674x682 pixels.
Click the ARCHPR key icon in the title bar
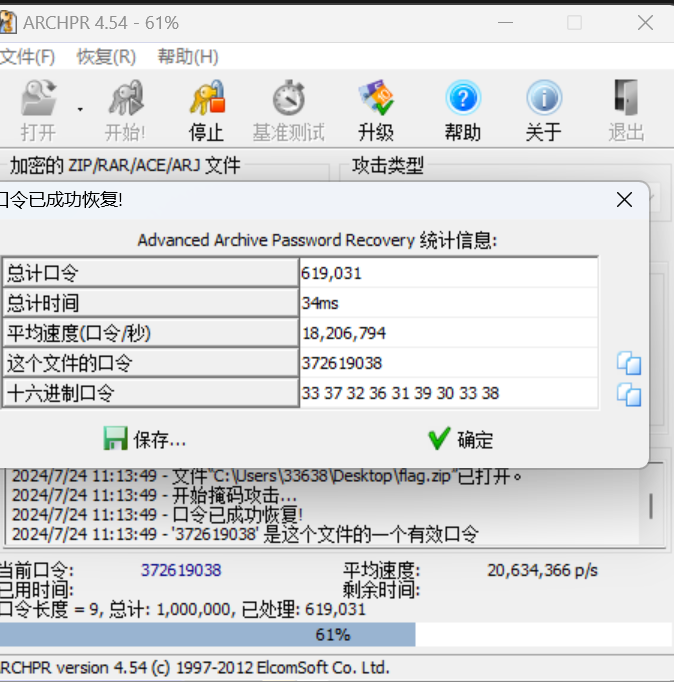[8, 23]
